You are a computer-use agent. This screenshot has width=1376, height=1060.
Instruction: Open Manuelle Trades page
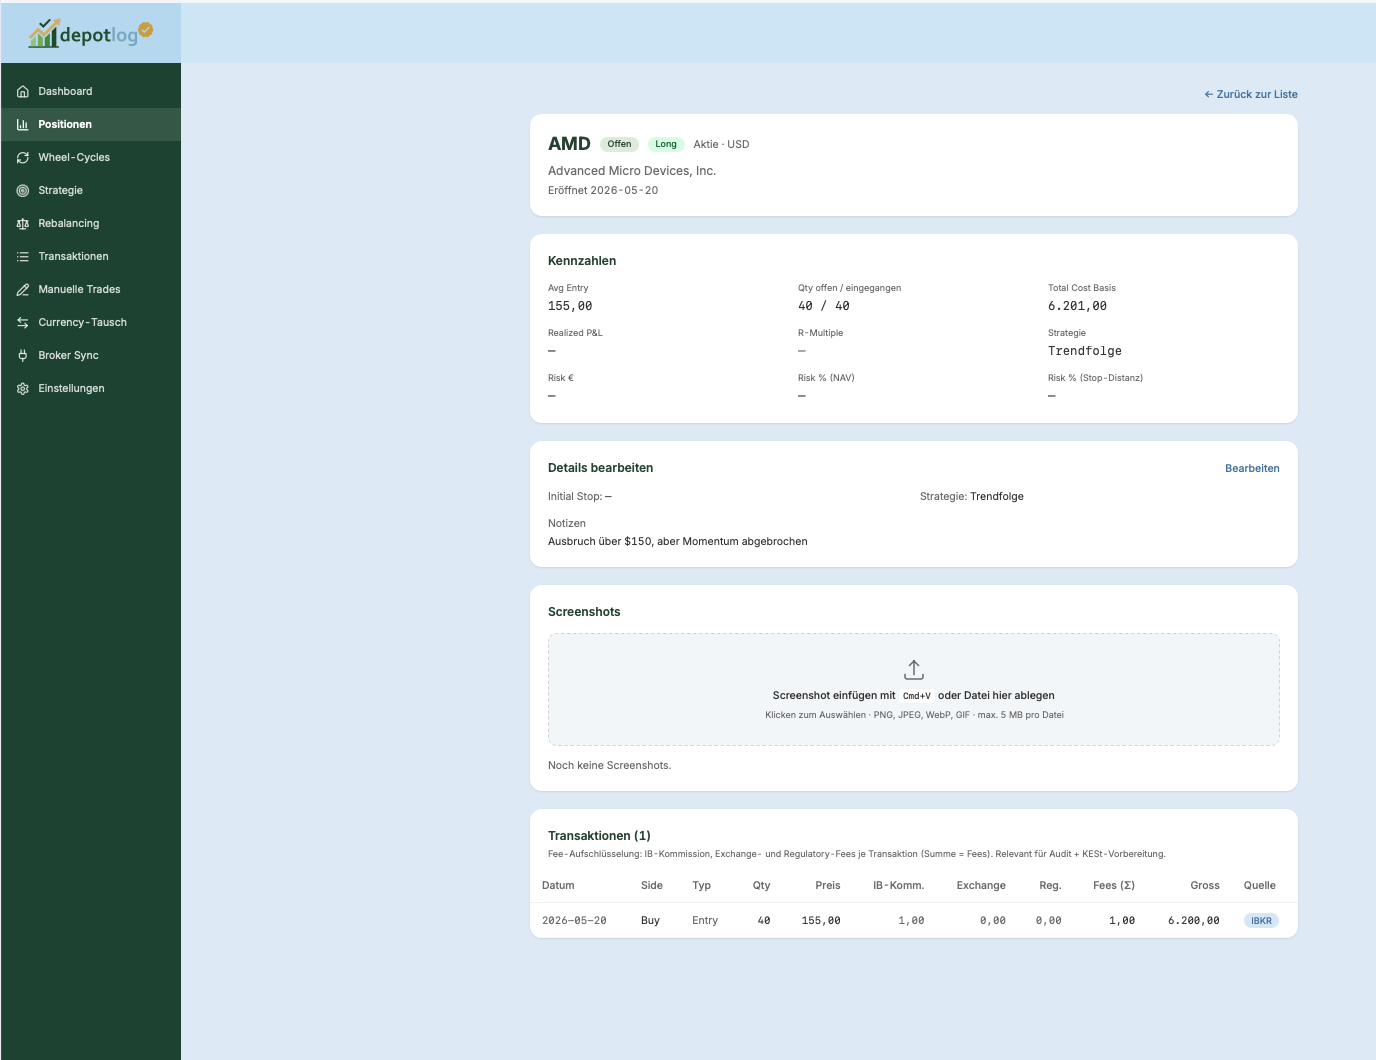(91, 290)
